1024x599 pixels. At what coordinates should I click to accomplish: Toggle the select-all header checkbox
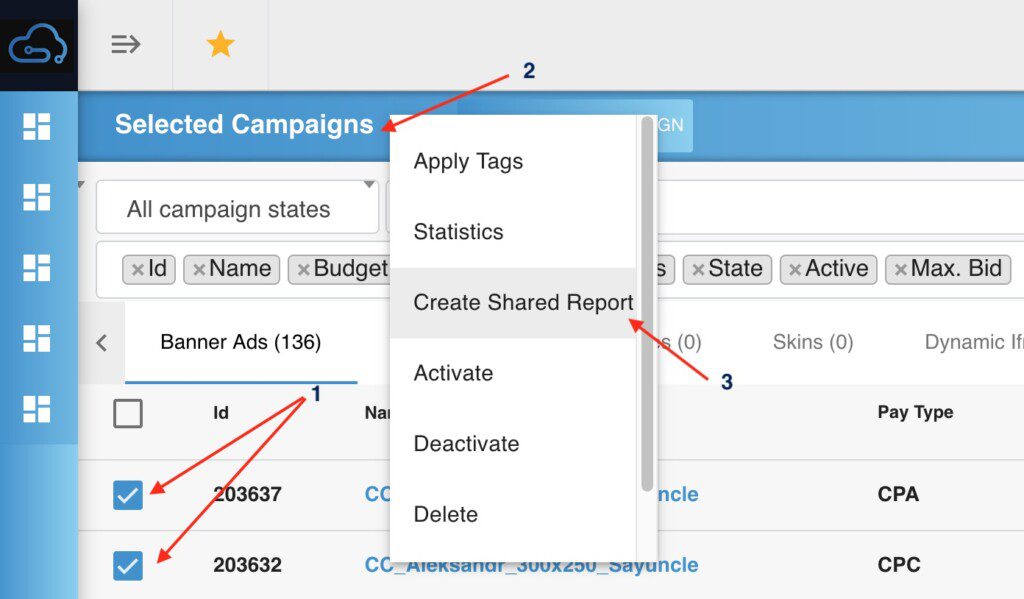pos(128,413)
